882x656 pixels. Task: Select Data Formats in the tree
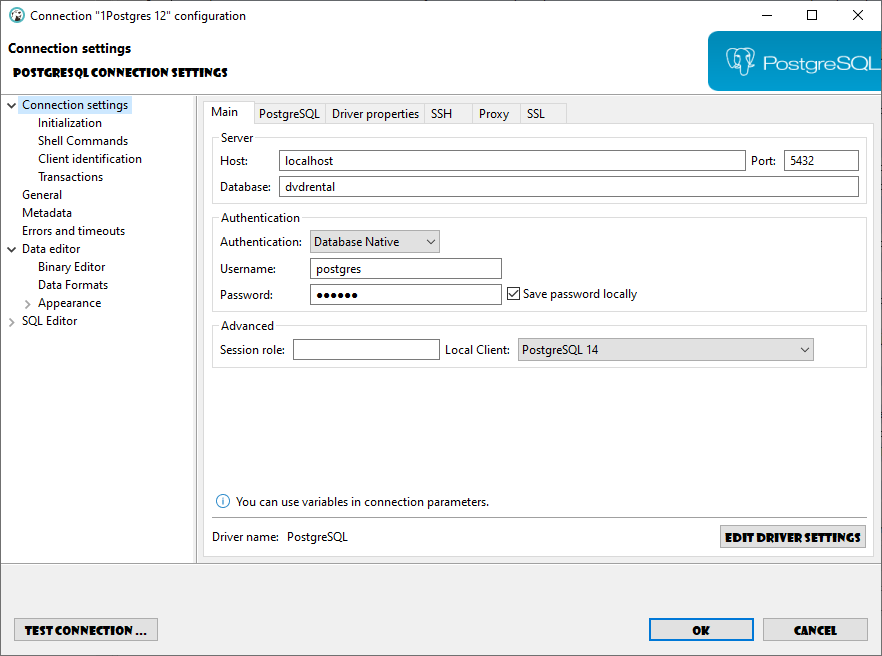pyautogui.click(x=73, y=285)
